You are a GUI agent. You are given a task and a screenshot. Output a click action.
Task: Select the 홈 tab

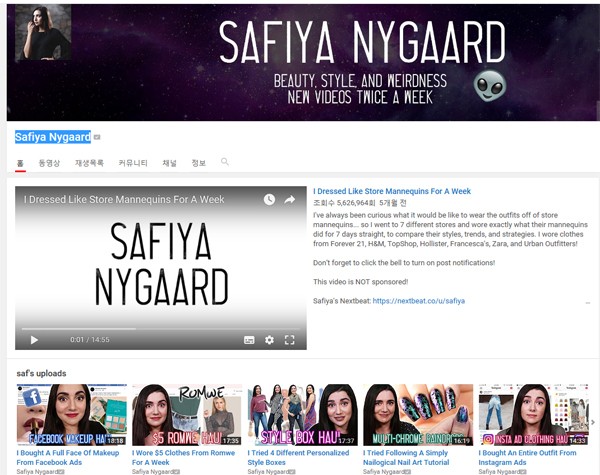(20, 163)
